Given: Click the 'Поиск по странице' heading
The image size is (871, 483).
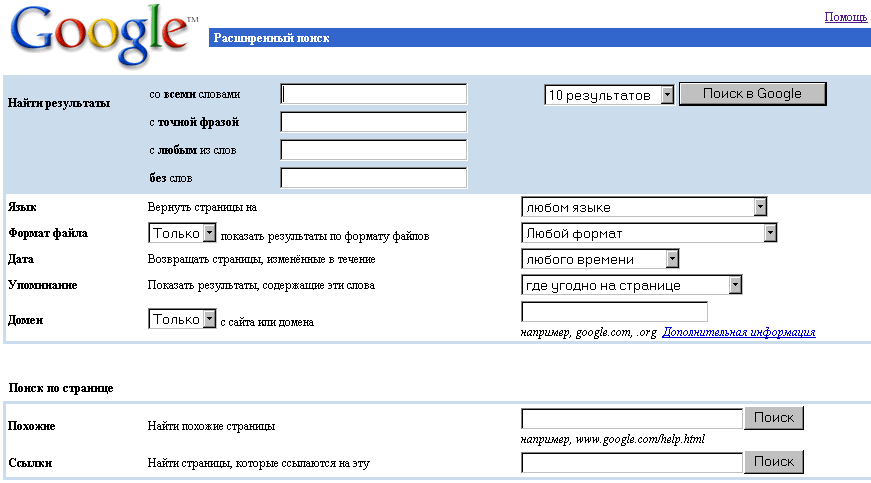Looking at the screenshot, I should tap(61, 388).
